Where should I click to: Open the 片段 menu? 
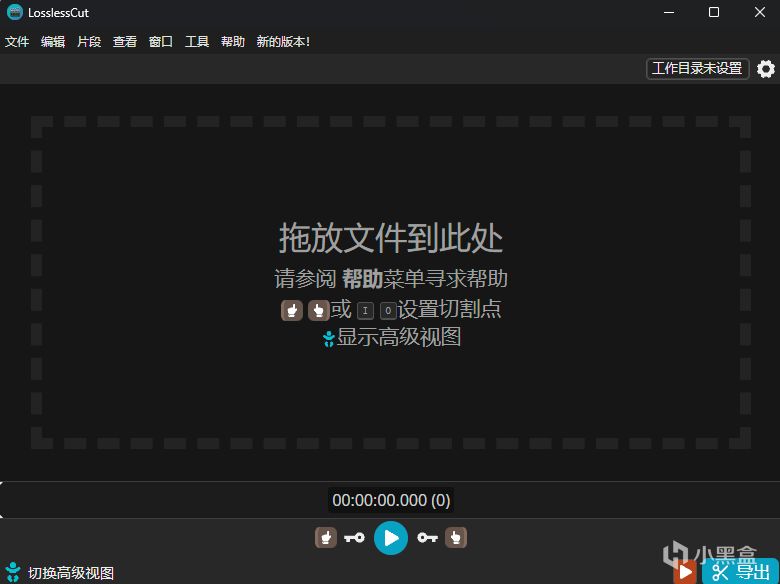pyautogui.click(x=89, y=42)
